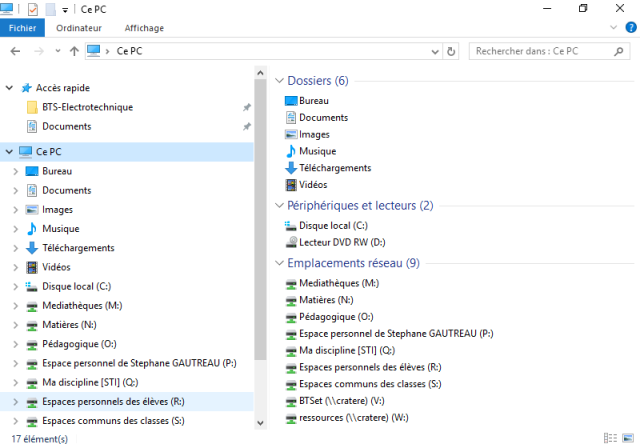Collapse the Ce PC tree node
The image size is (640, 448).
[9, 152]
